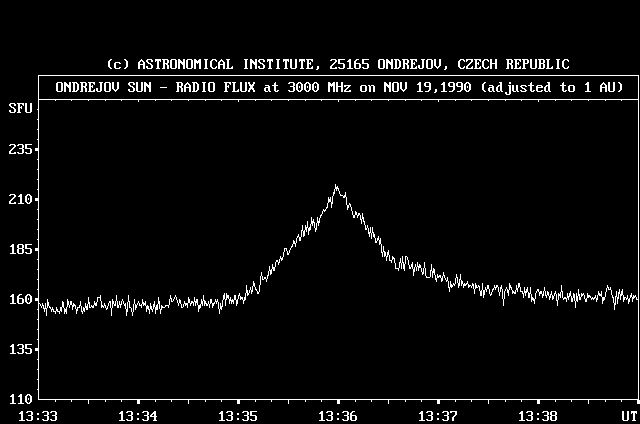This screenshot has height=424, width=640.
Task: Click the 110 flux axis value
Action: (x=22, y=399)
